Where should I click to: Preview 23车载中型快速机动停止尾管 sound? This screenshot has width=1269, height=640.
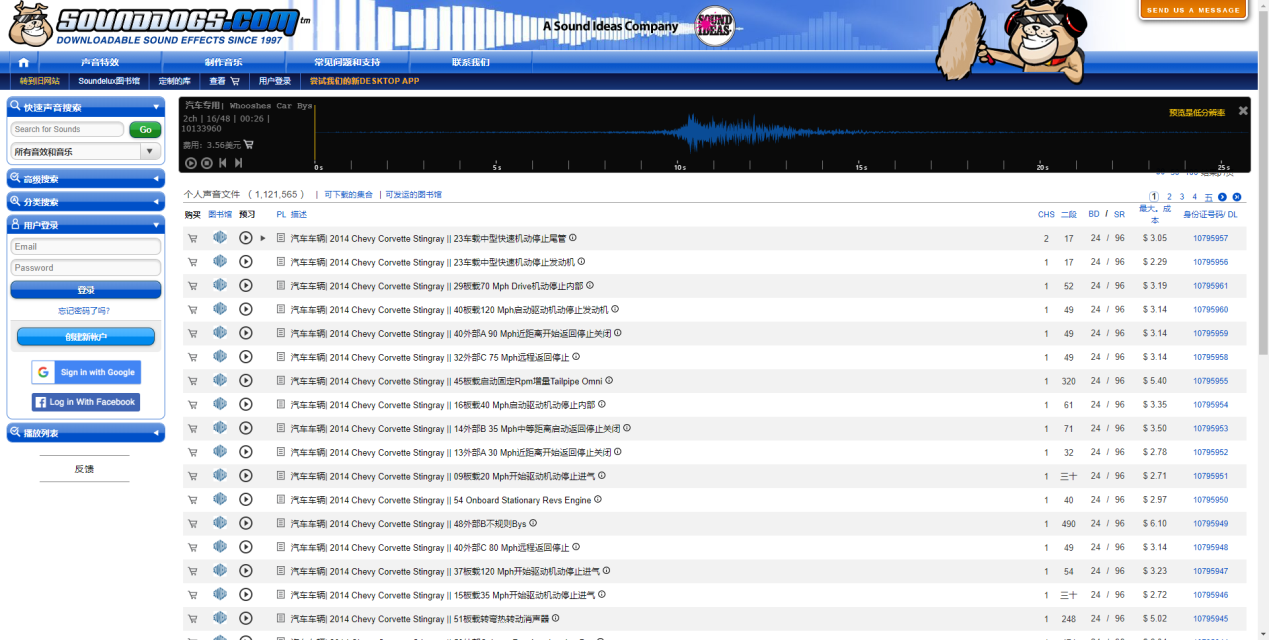click(x=246, y=238)
